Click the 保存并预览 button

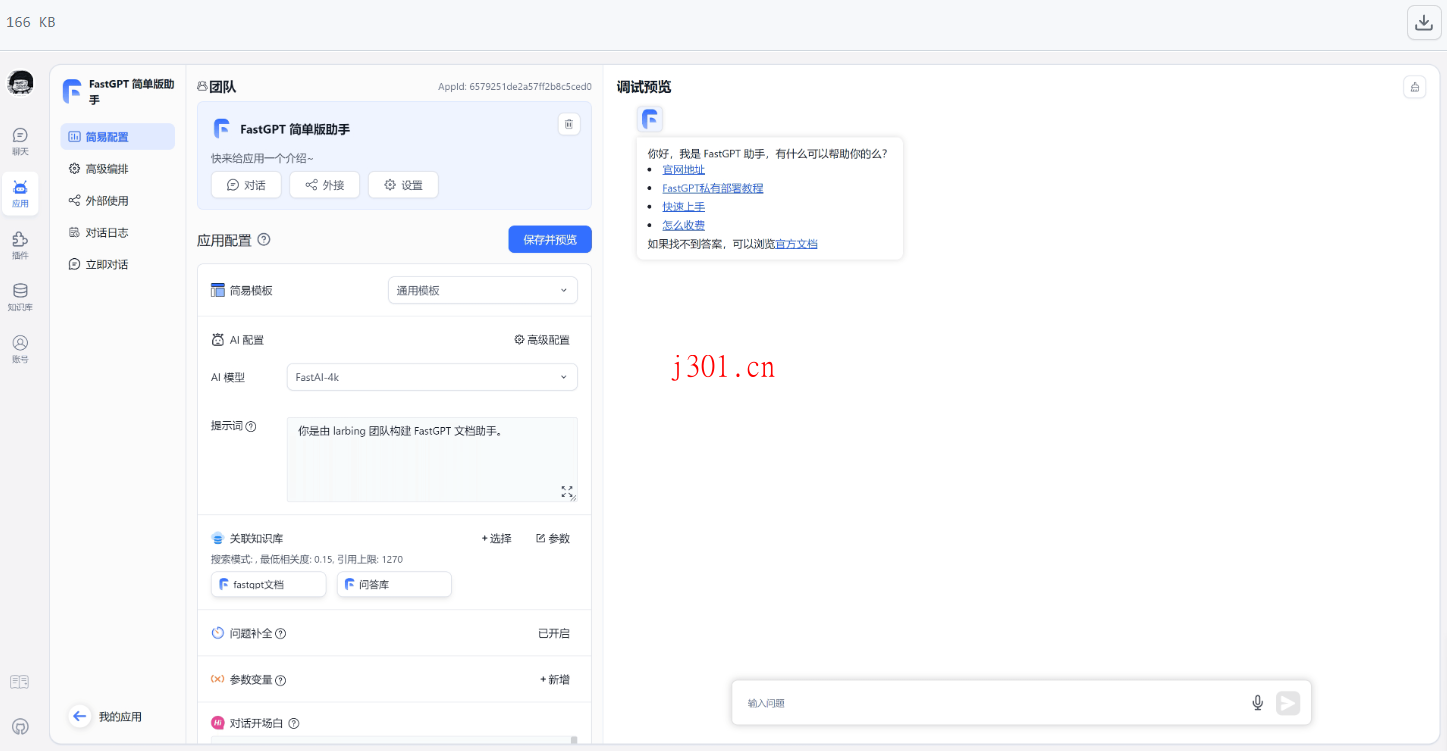pos(549,239)
